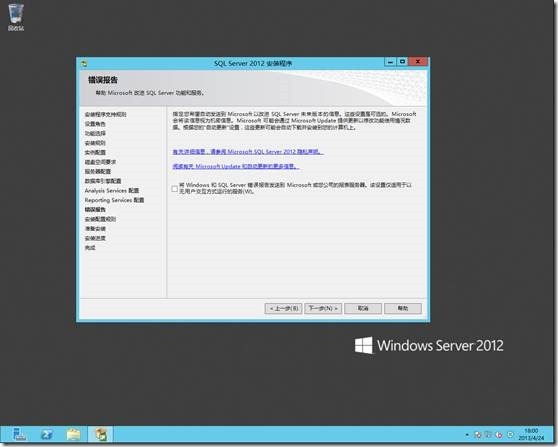Minimize the SQL Server 2012 setup window

[x=390, y=62]
